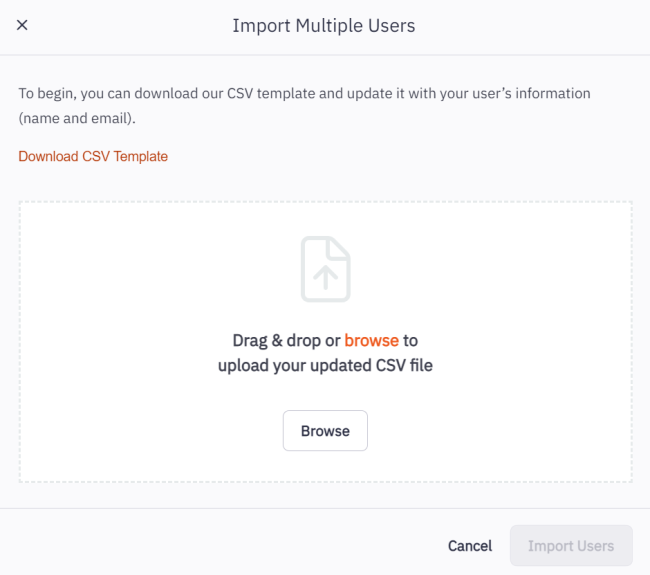Screen dimensions: 650x575
Task: Click the 'CSV template' words in the instructions
Action: 281,93
